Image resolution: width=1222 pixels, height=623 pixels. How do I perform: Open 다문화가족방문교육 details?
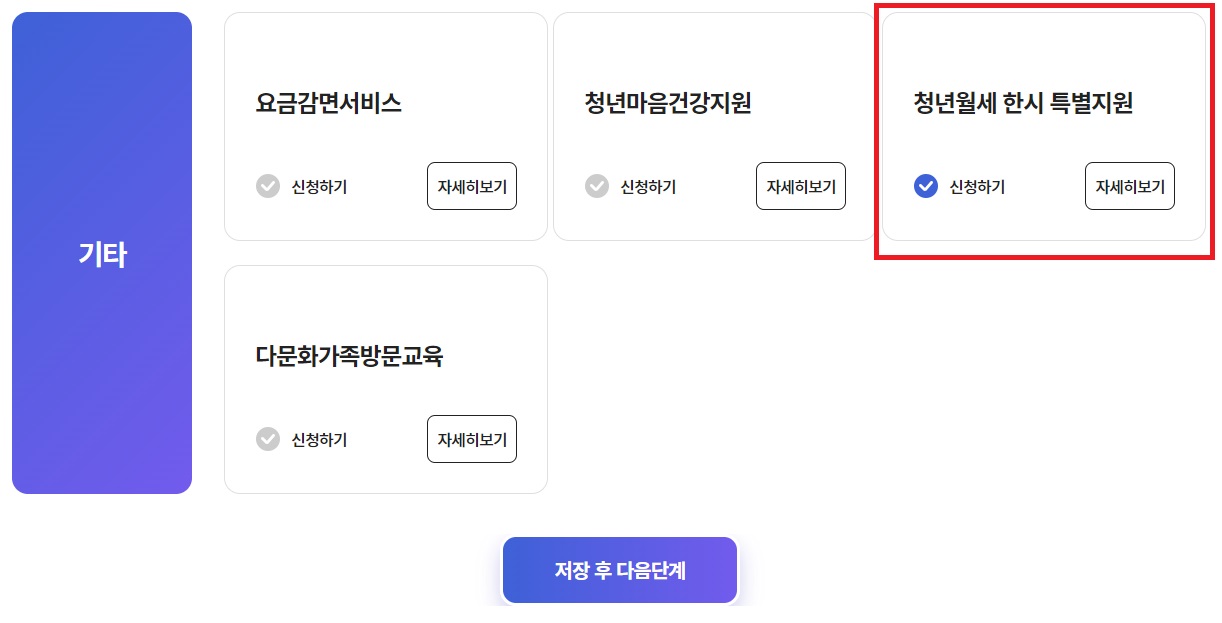click(x=471, y=439)
